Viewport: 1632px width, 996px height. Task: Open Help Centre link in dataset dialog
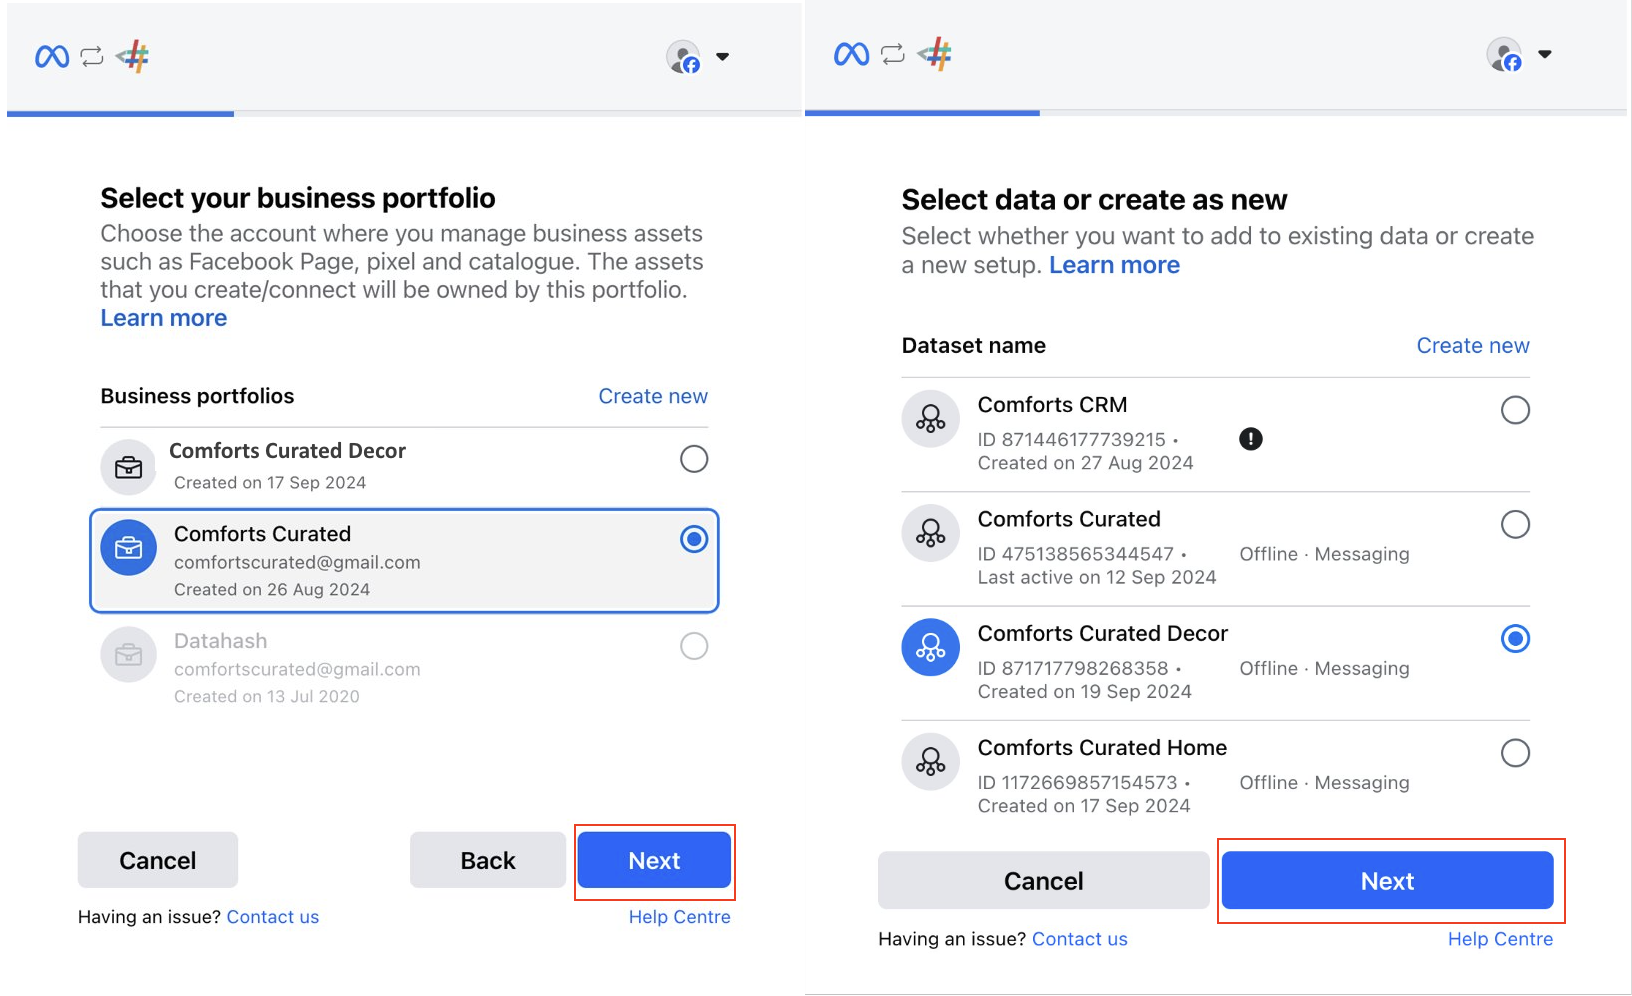coord(1500,939)
